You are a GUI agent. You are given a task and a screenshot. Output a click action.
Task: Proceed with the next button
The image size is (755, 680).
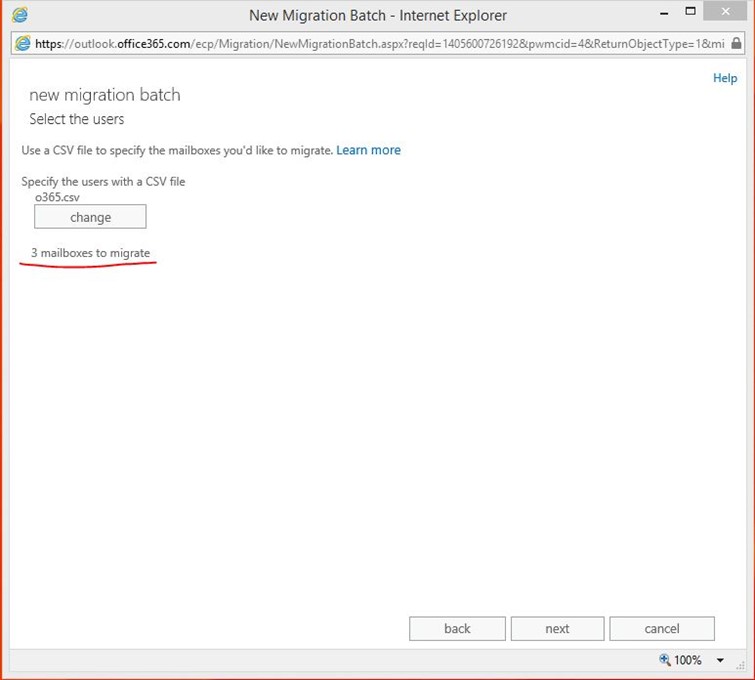tap(557, 628)
